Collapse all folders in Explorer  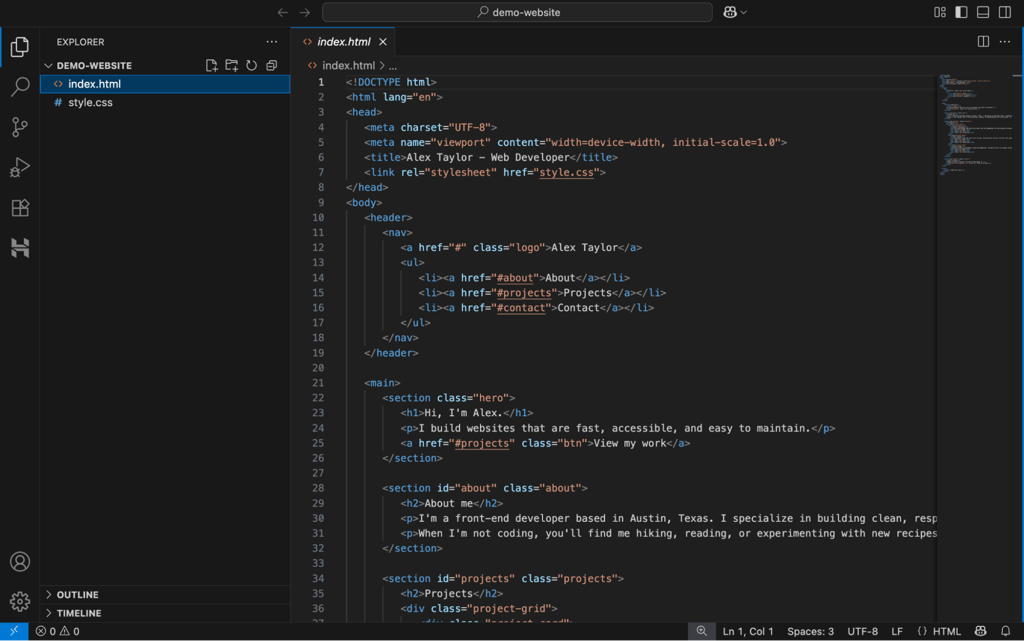click(x=272, y=65)
